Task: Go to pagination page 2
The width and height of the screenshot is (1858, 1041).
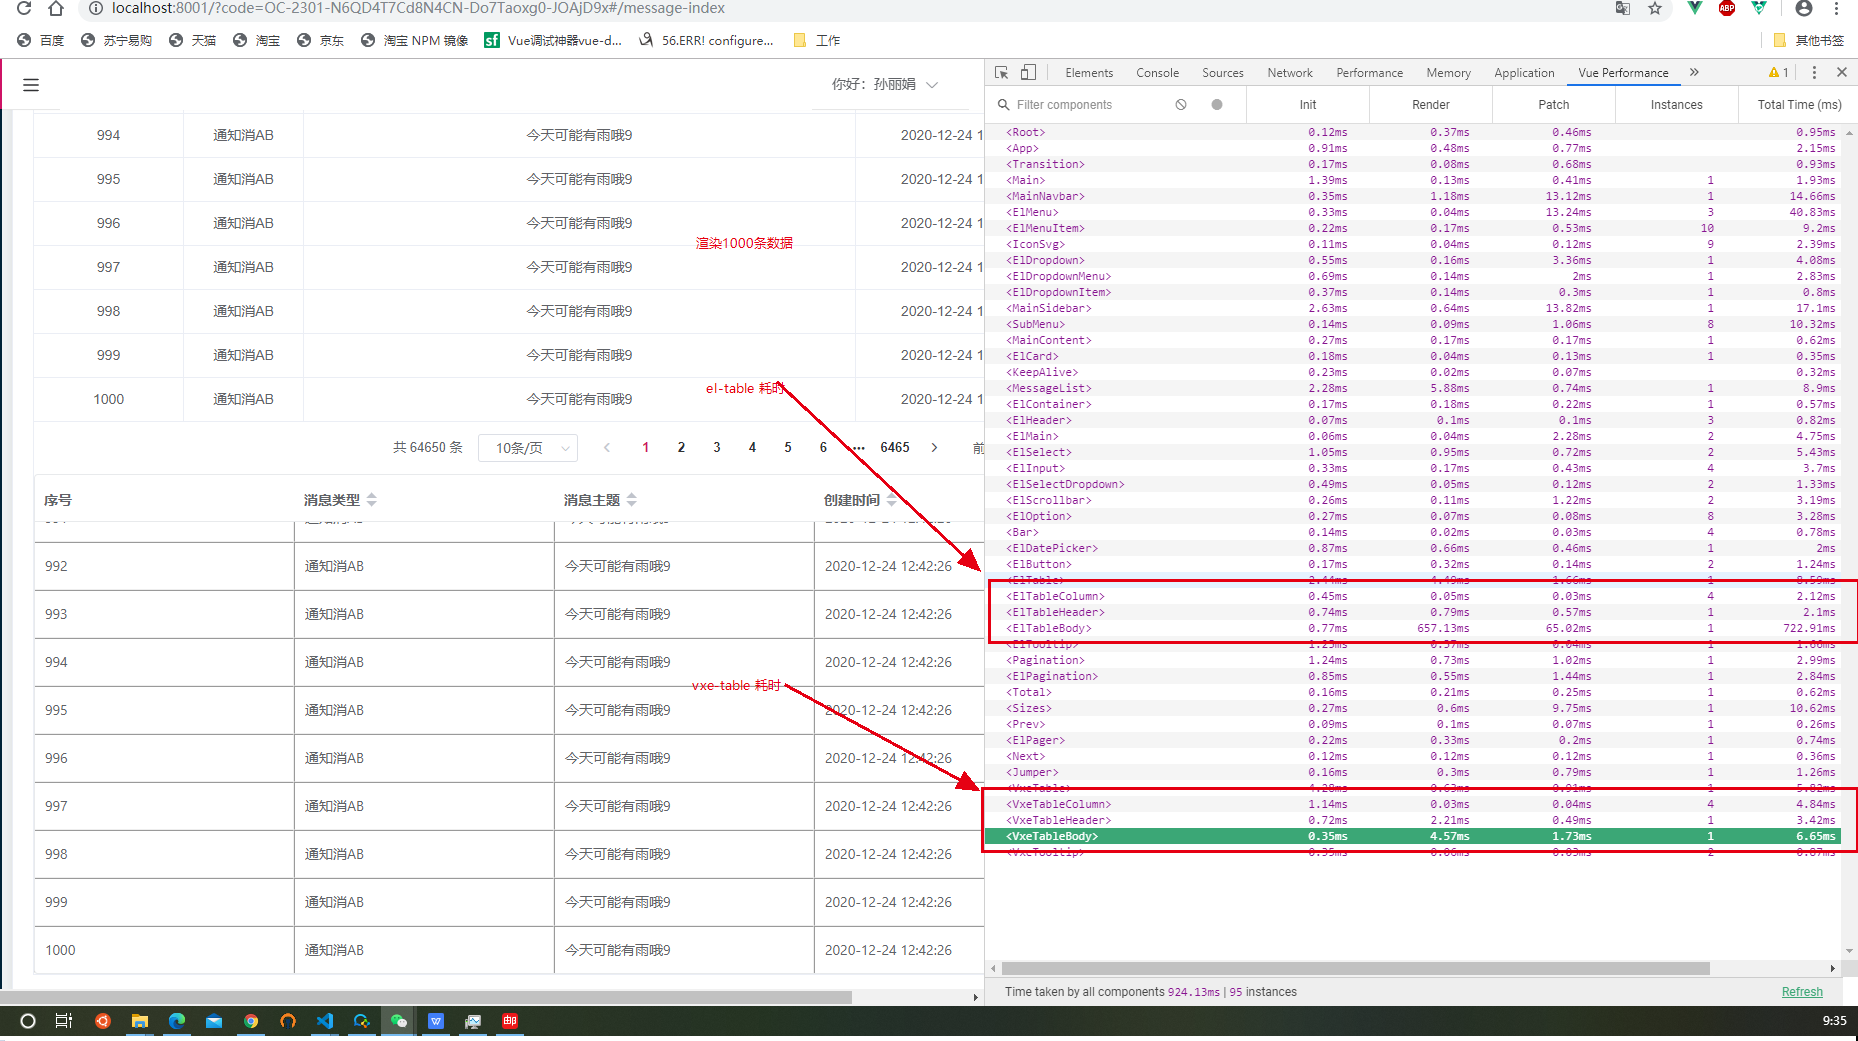Action: [x=681, y=448]
